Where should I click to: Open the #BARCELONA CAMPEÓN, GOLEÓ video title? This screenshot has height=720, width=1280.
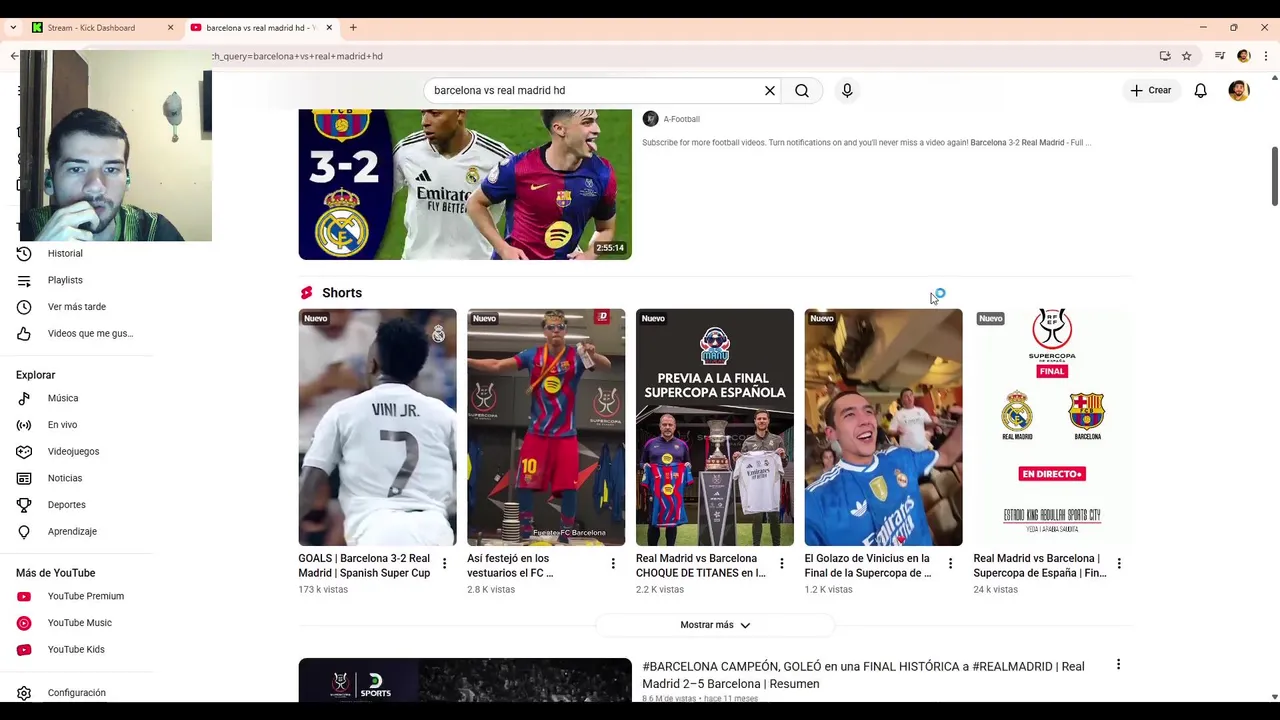coord(863,675)
